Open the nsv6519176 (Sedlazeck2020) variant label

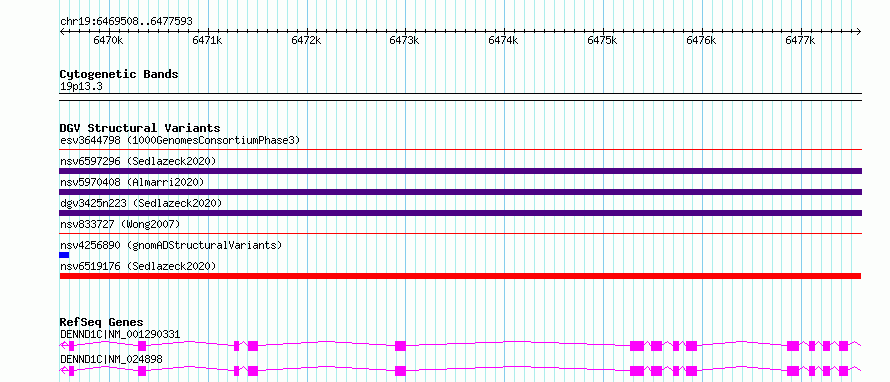(x=138, y=266)
